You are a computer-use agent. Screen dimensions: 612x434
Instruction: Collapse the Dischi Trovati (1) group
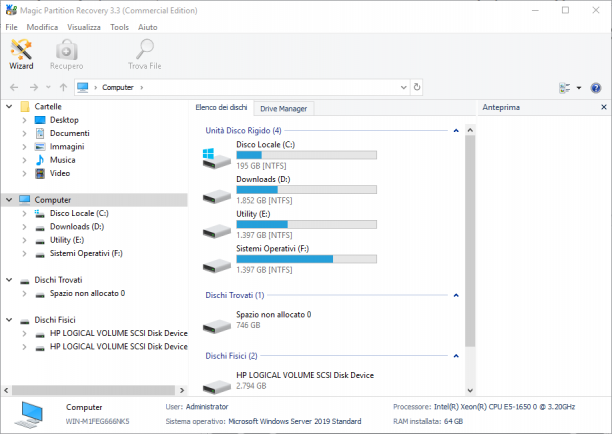456,295
